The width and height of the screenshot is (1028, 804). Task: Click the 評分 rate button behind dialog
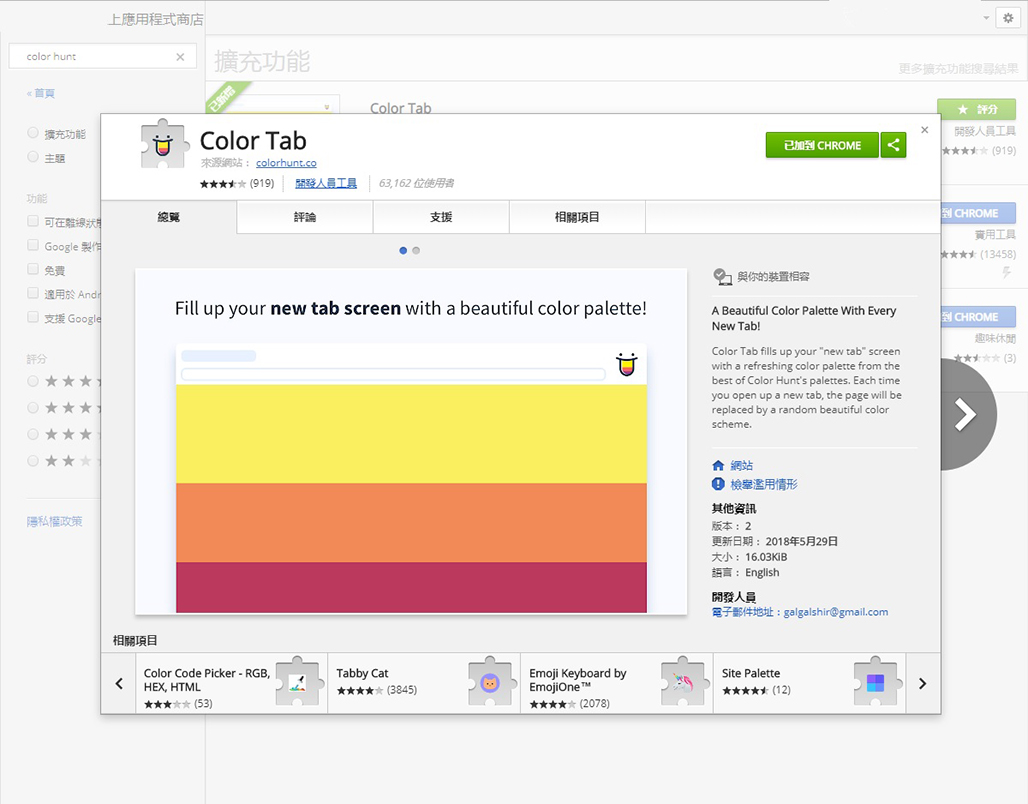pyautogui.click(x=977, y=110)
